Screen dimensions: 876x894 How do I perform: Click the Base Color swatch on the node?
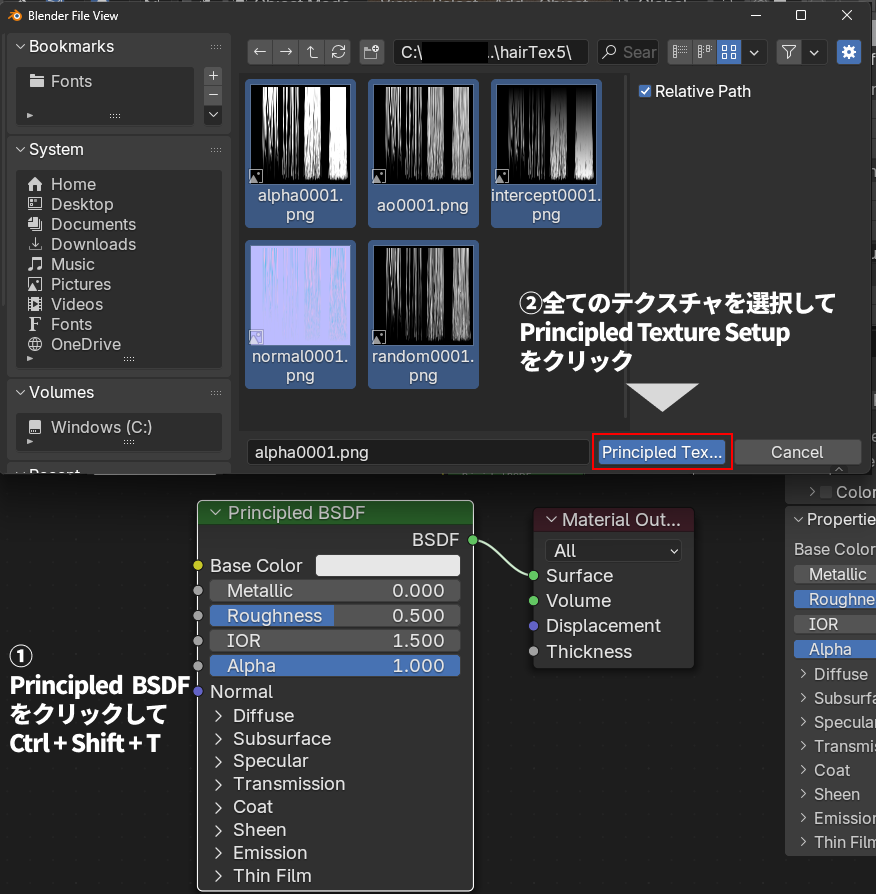(388, 566)
